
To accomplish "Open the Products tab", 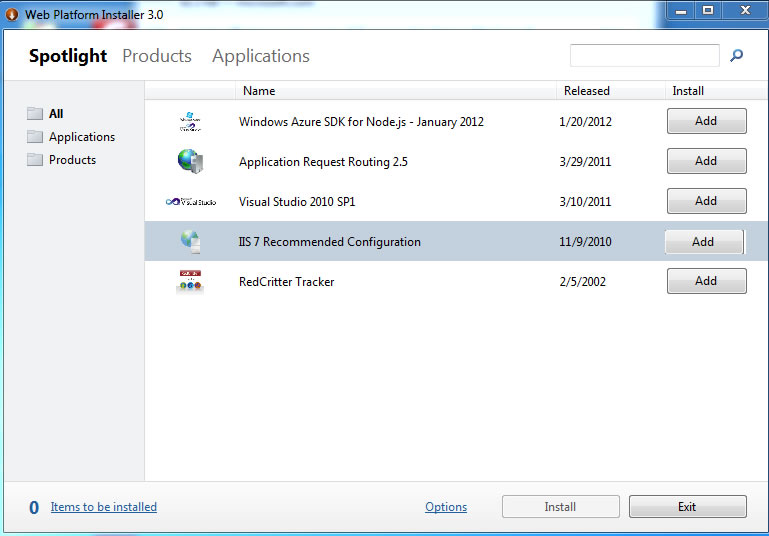I will [x=157, y=56].
